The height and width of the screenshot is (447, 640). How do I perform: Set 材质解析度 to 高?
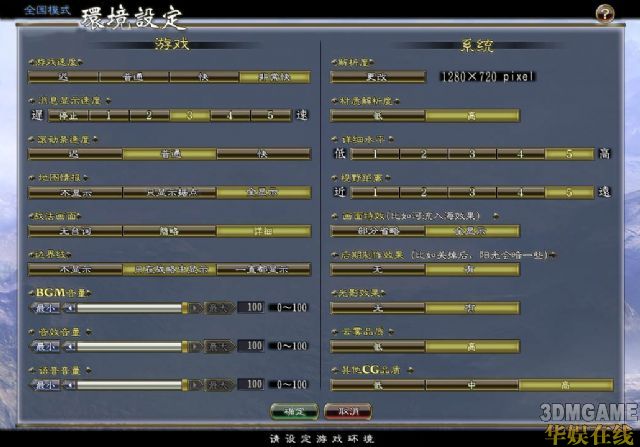pyautogui.click(x=472, y=116)
